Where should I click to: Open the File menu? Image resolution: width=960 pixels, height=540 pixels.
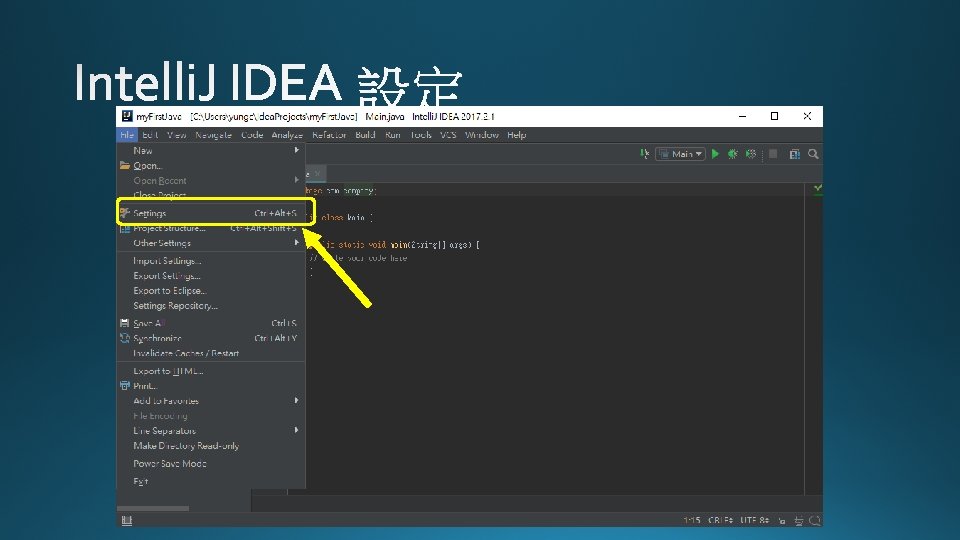[127, 135]
